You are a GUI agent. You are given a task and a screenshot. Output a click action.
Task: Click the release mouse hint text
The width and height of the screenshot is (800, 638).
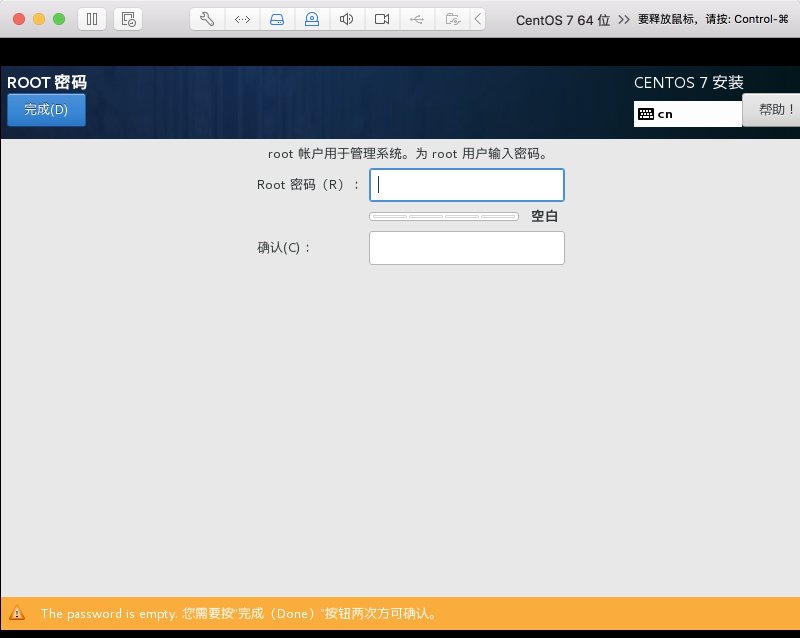pyautogui.click(x=713, y=19)
